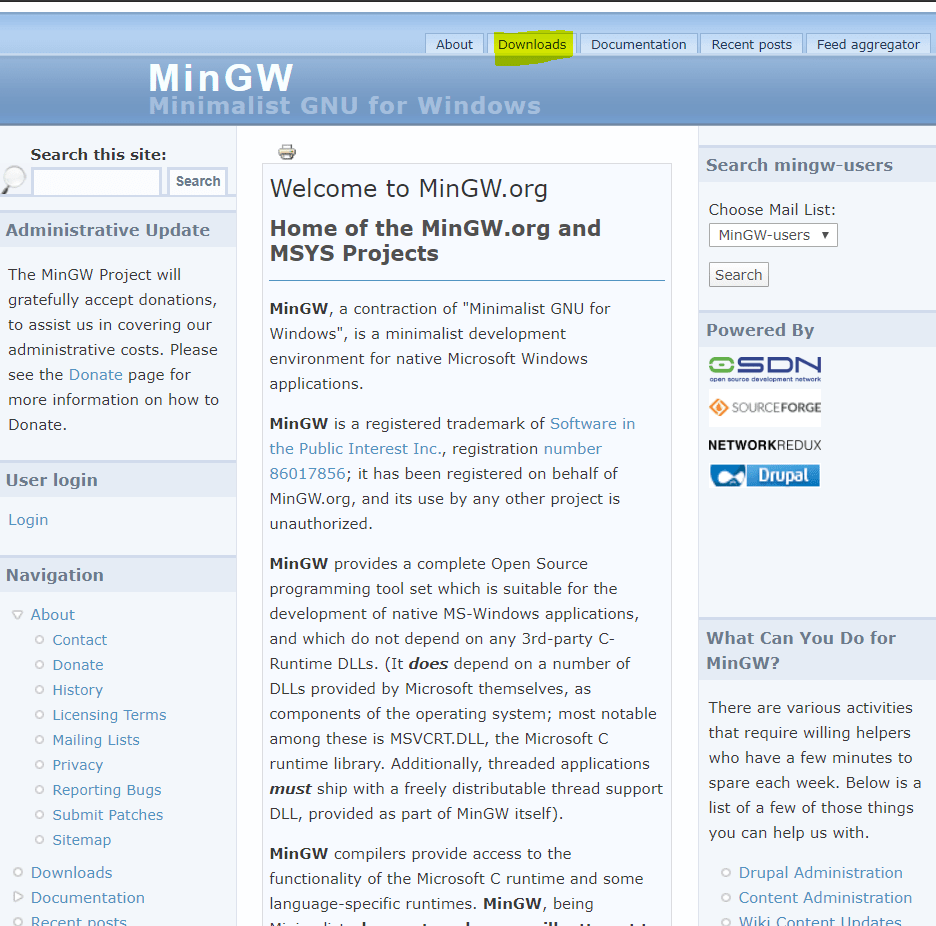936x926 pixels.
Task: Open About in the Navigation menu
Action: (x=53, y=615)
